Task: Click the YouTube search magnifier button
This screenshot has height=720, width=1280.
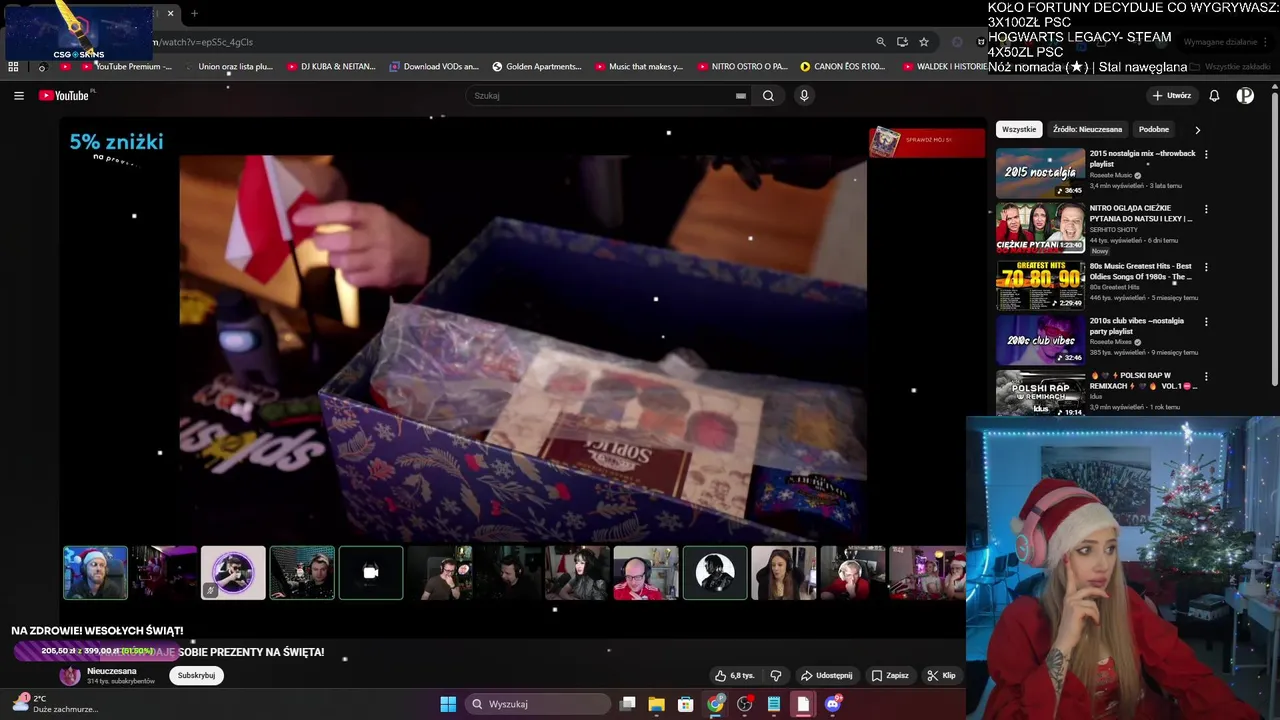Action: 768,96
